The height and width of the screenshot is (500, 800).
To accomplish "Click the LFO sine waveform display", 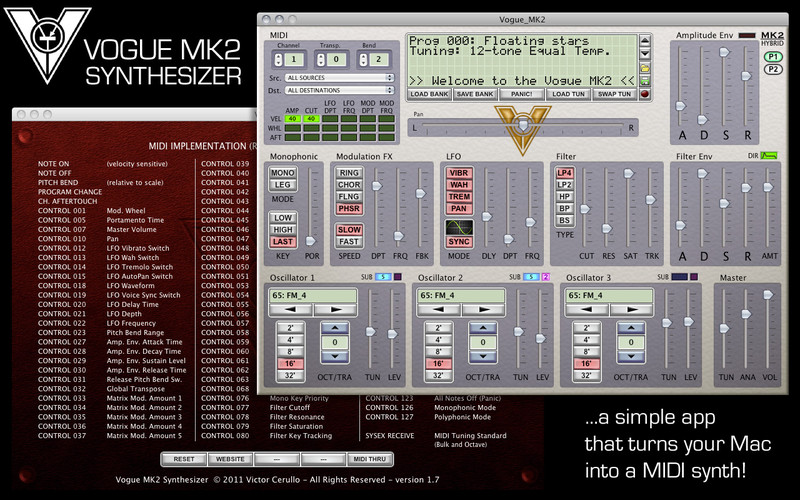I will 459,227.
